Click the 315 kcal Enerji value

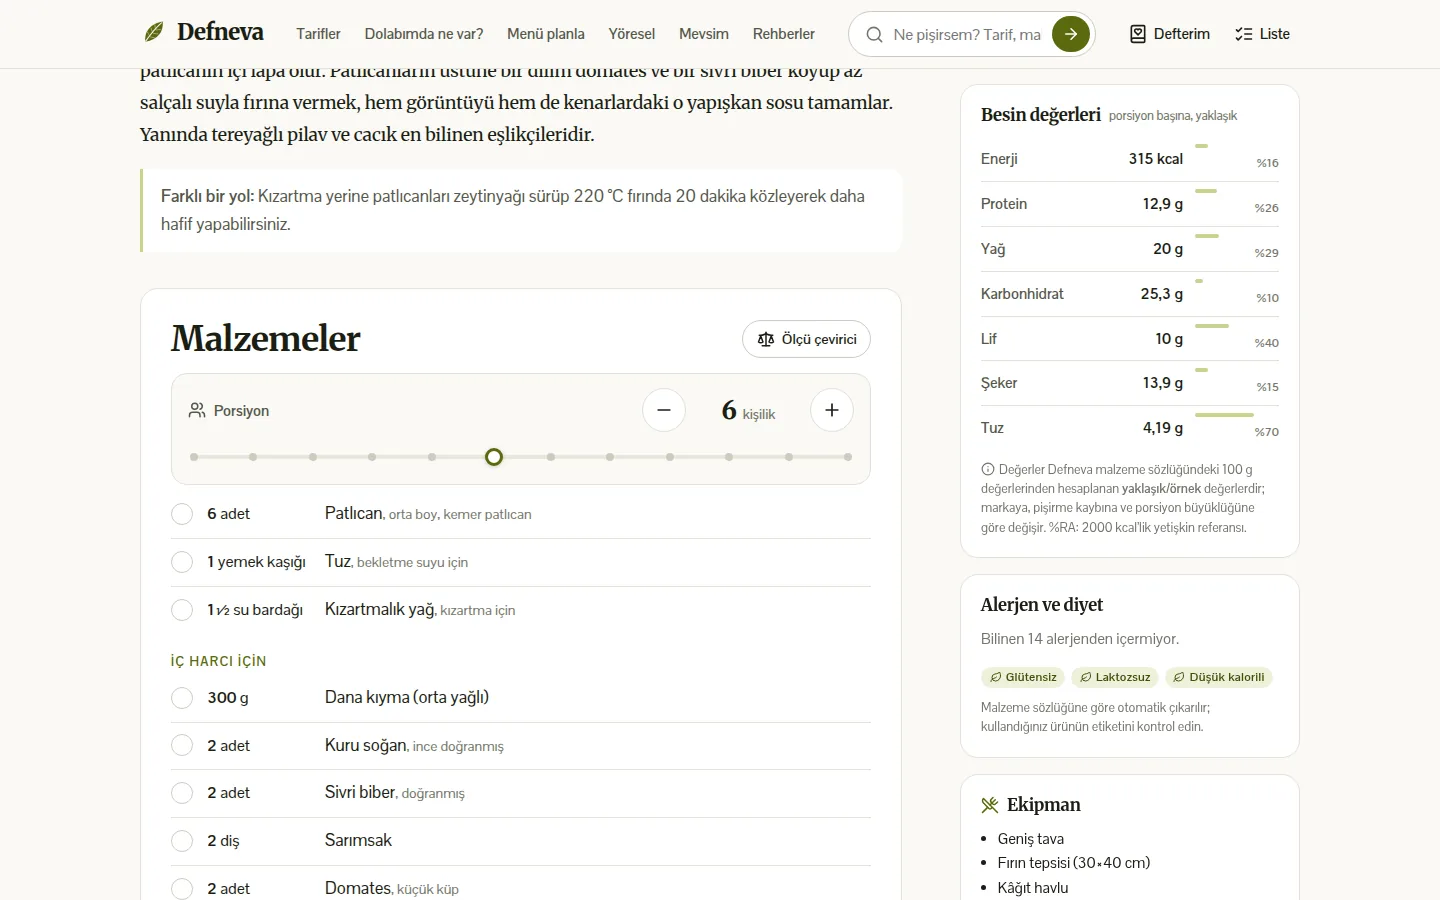(1156, 159)
